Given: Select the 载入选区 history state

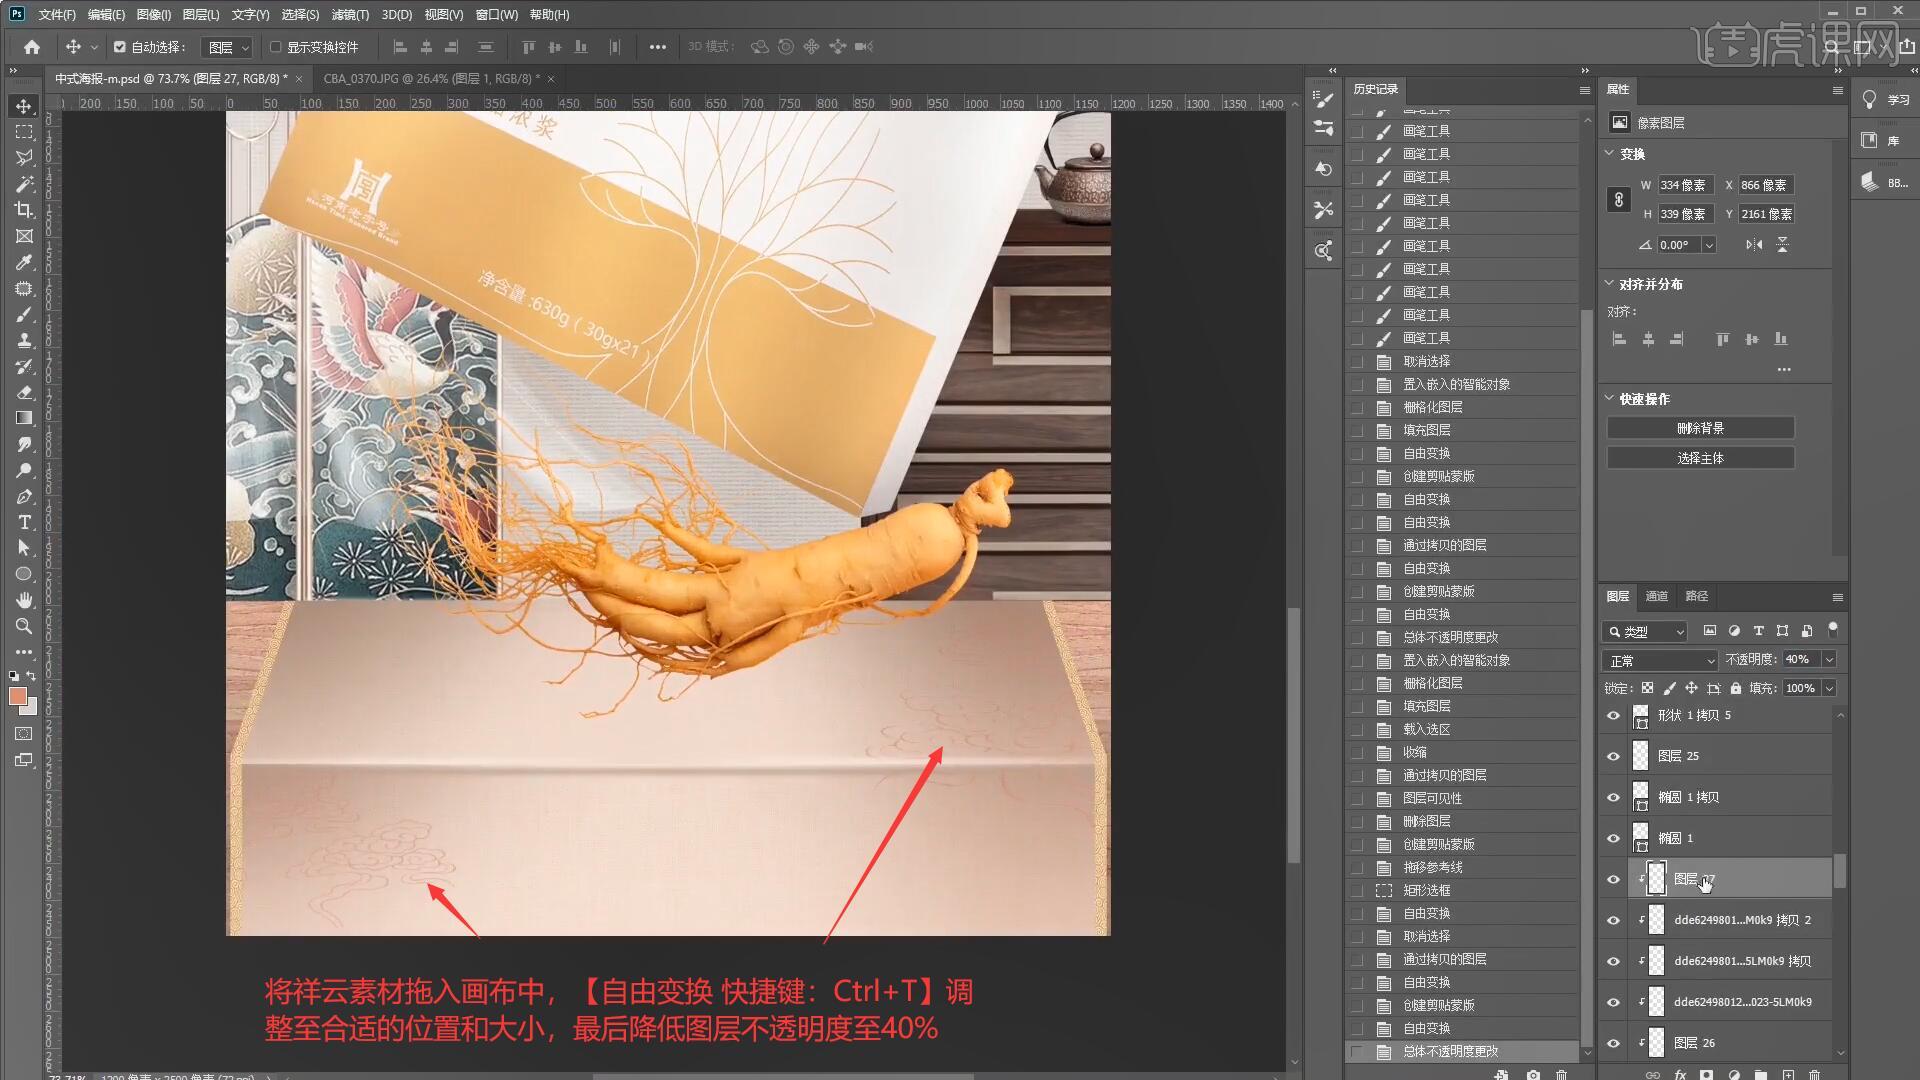Looking at the screenshot, I should coord(1426,729).
